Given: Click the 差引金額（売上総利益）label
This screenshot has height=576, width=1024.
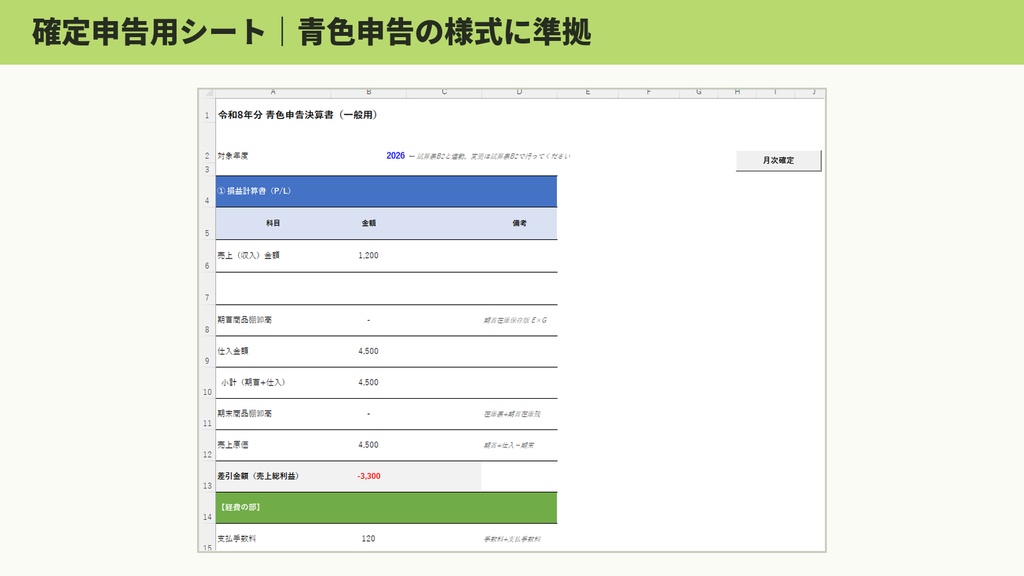Looking at the screenshot, I should click(258, 477).
